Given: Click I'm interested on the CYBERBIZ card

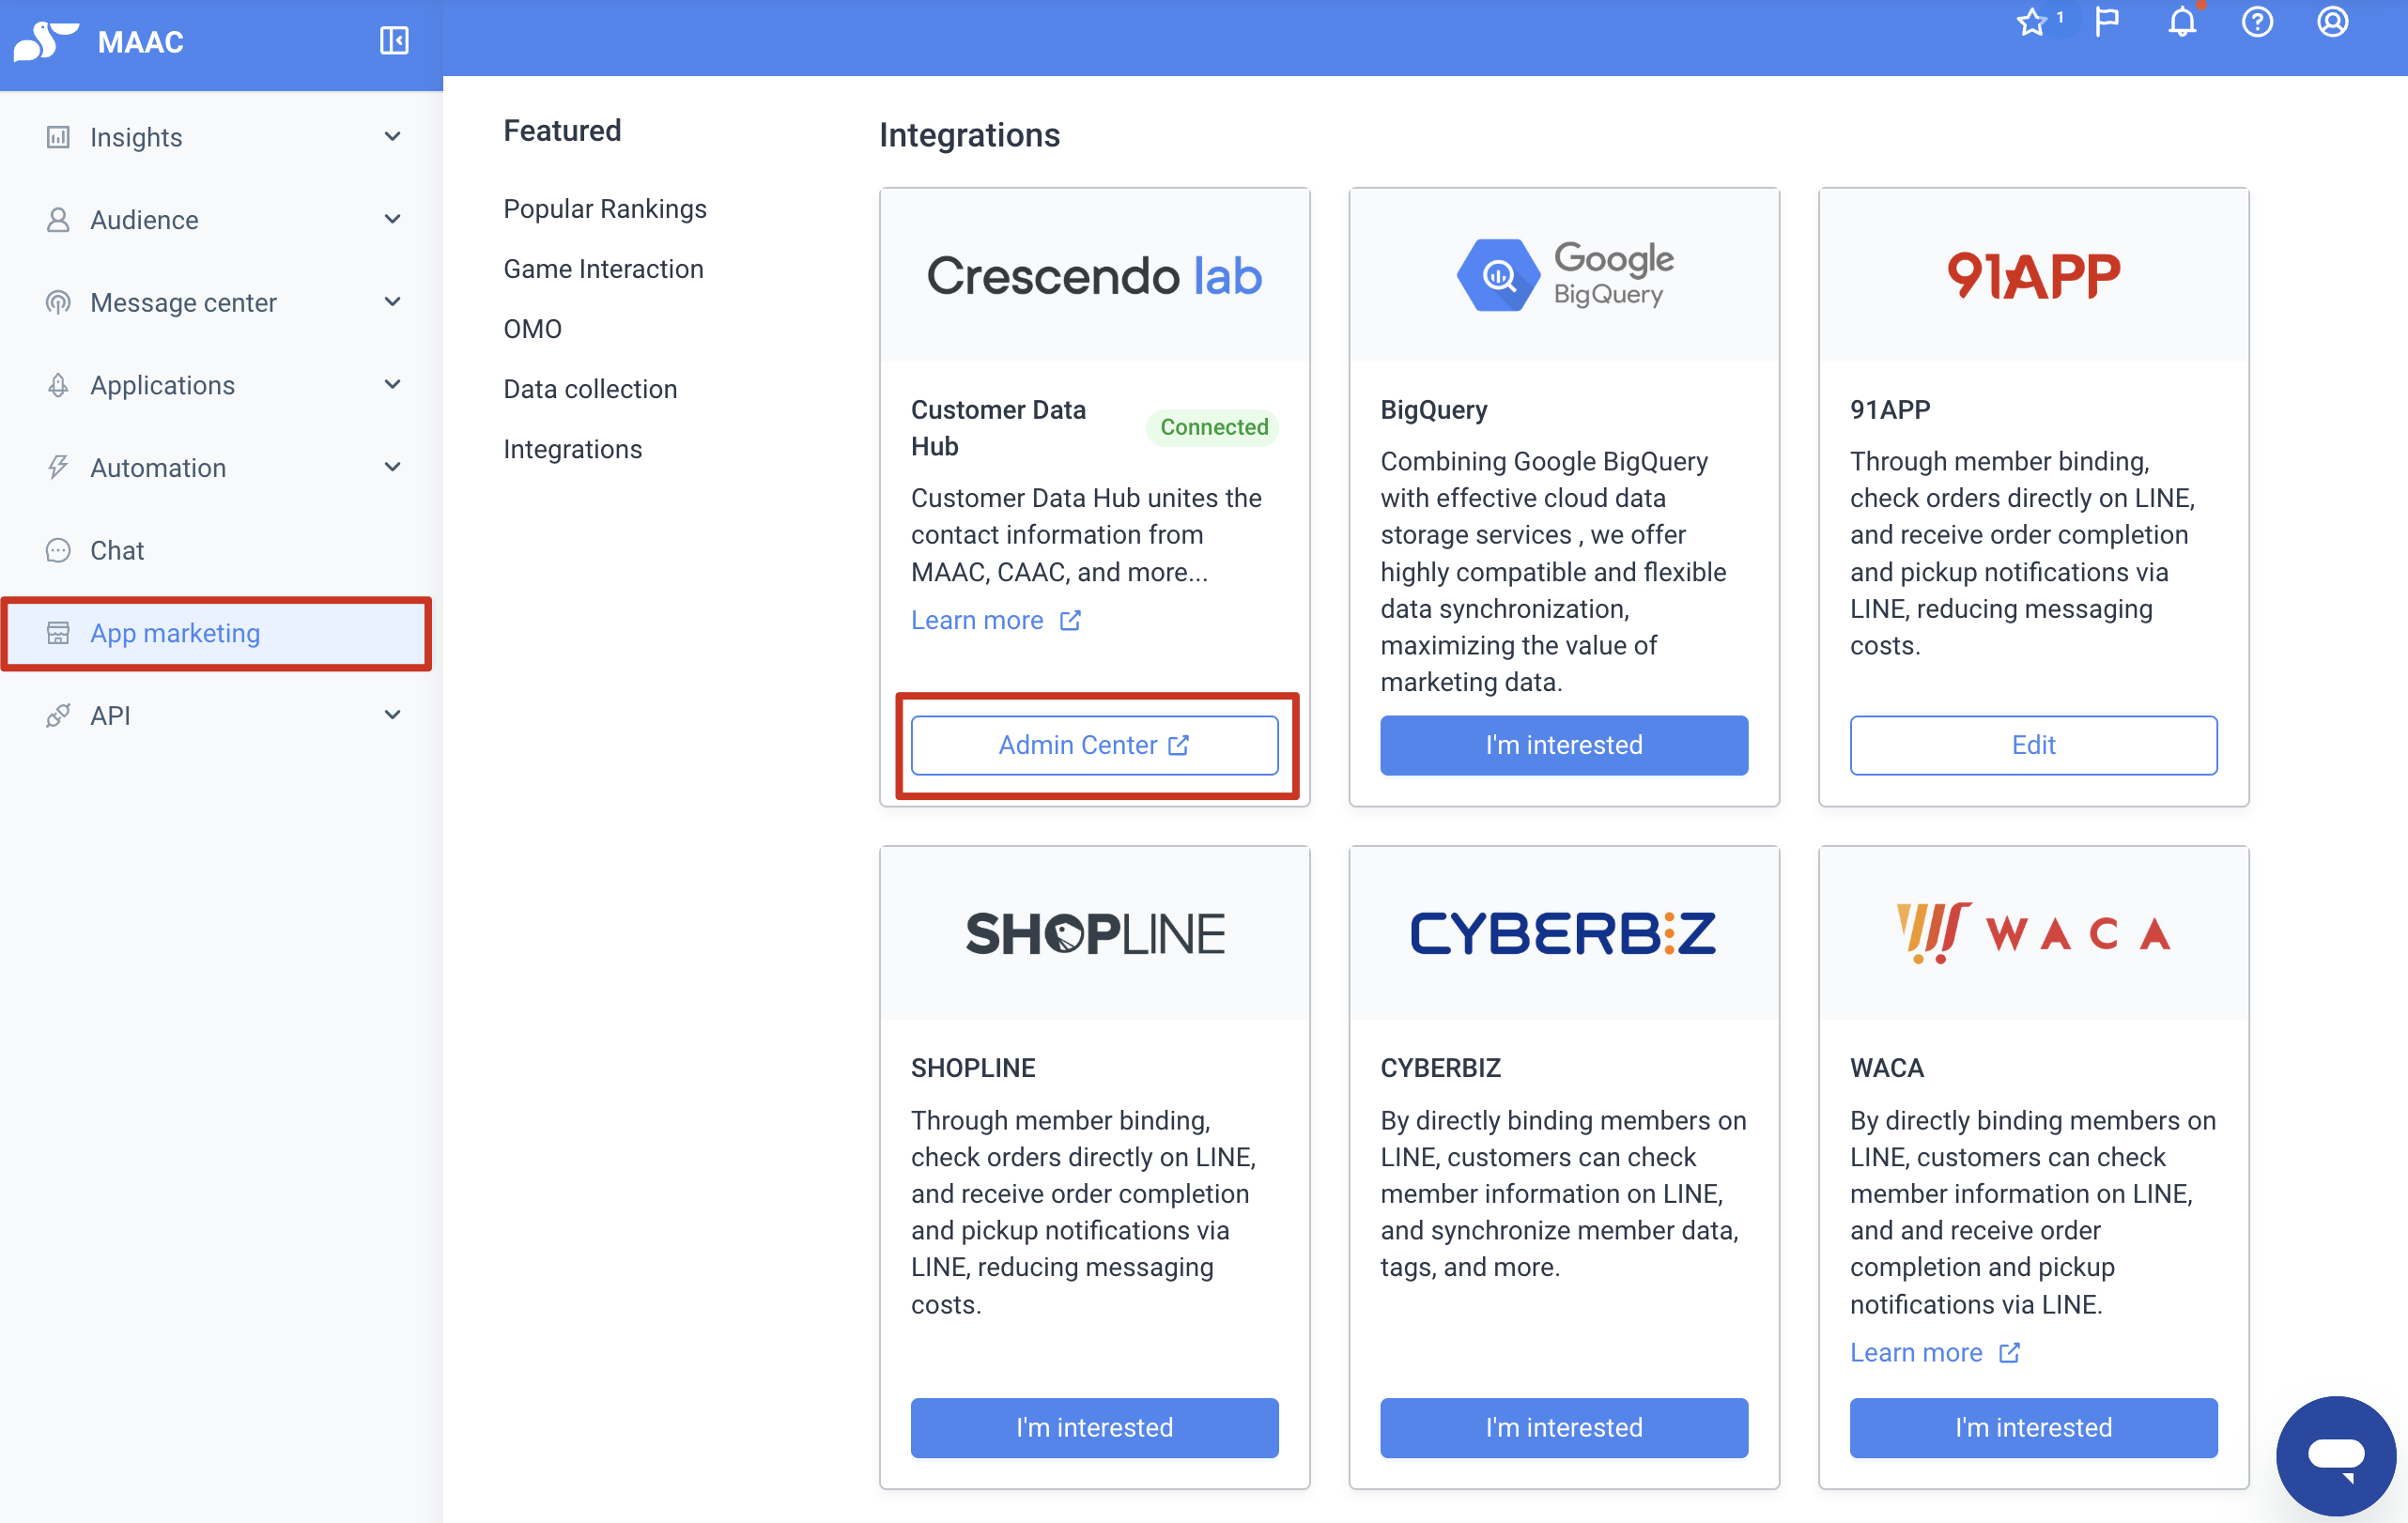Looking at the screenshot, I should [1563, 1427].
